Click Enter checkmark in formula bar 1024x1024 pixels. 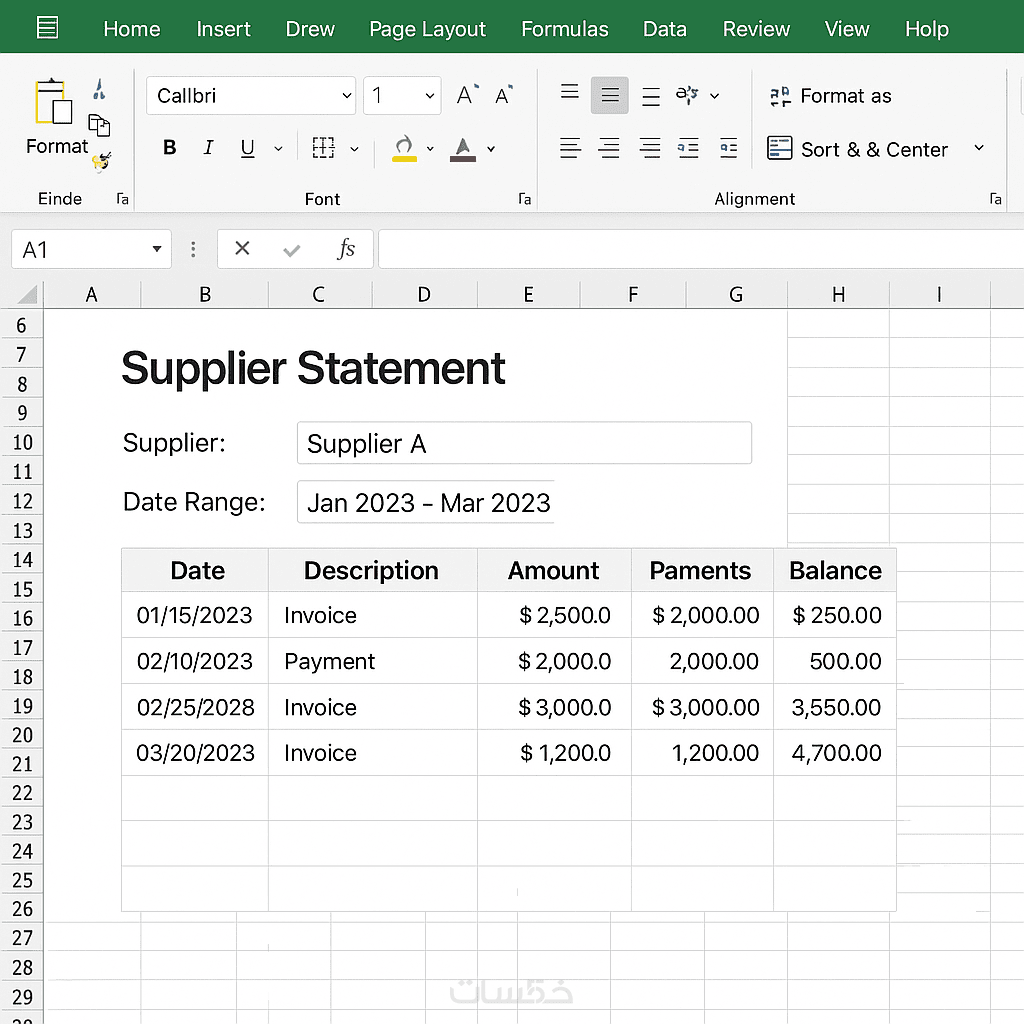click(x=292, y=249)
